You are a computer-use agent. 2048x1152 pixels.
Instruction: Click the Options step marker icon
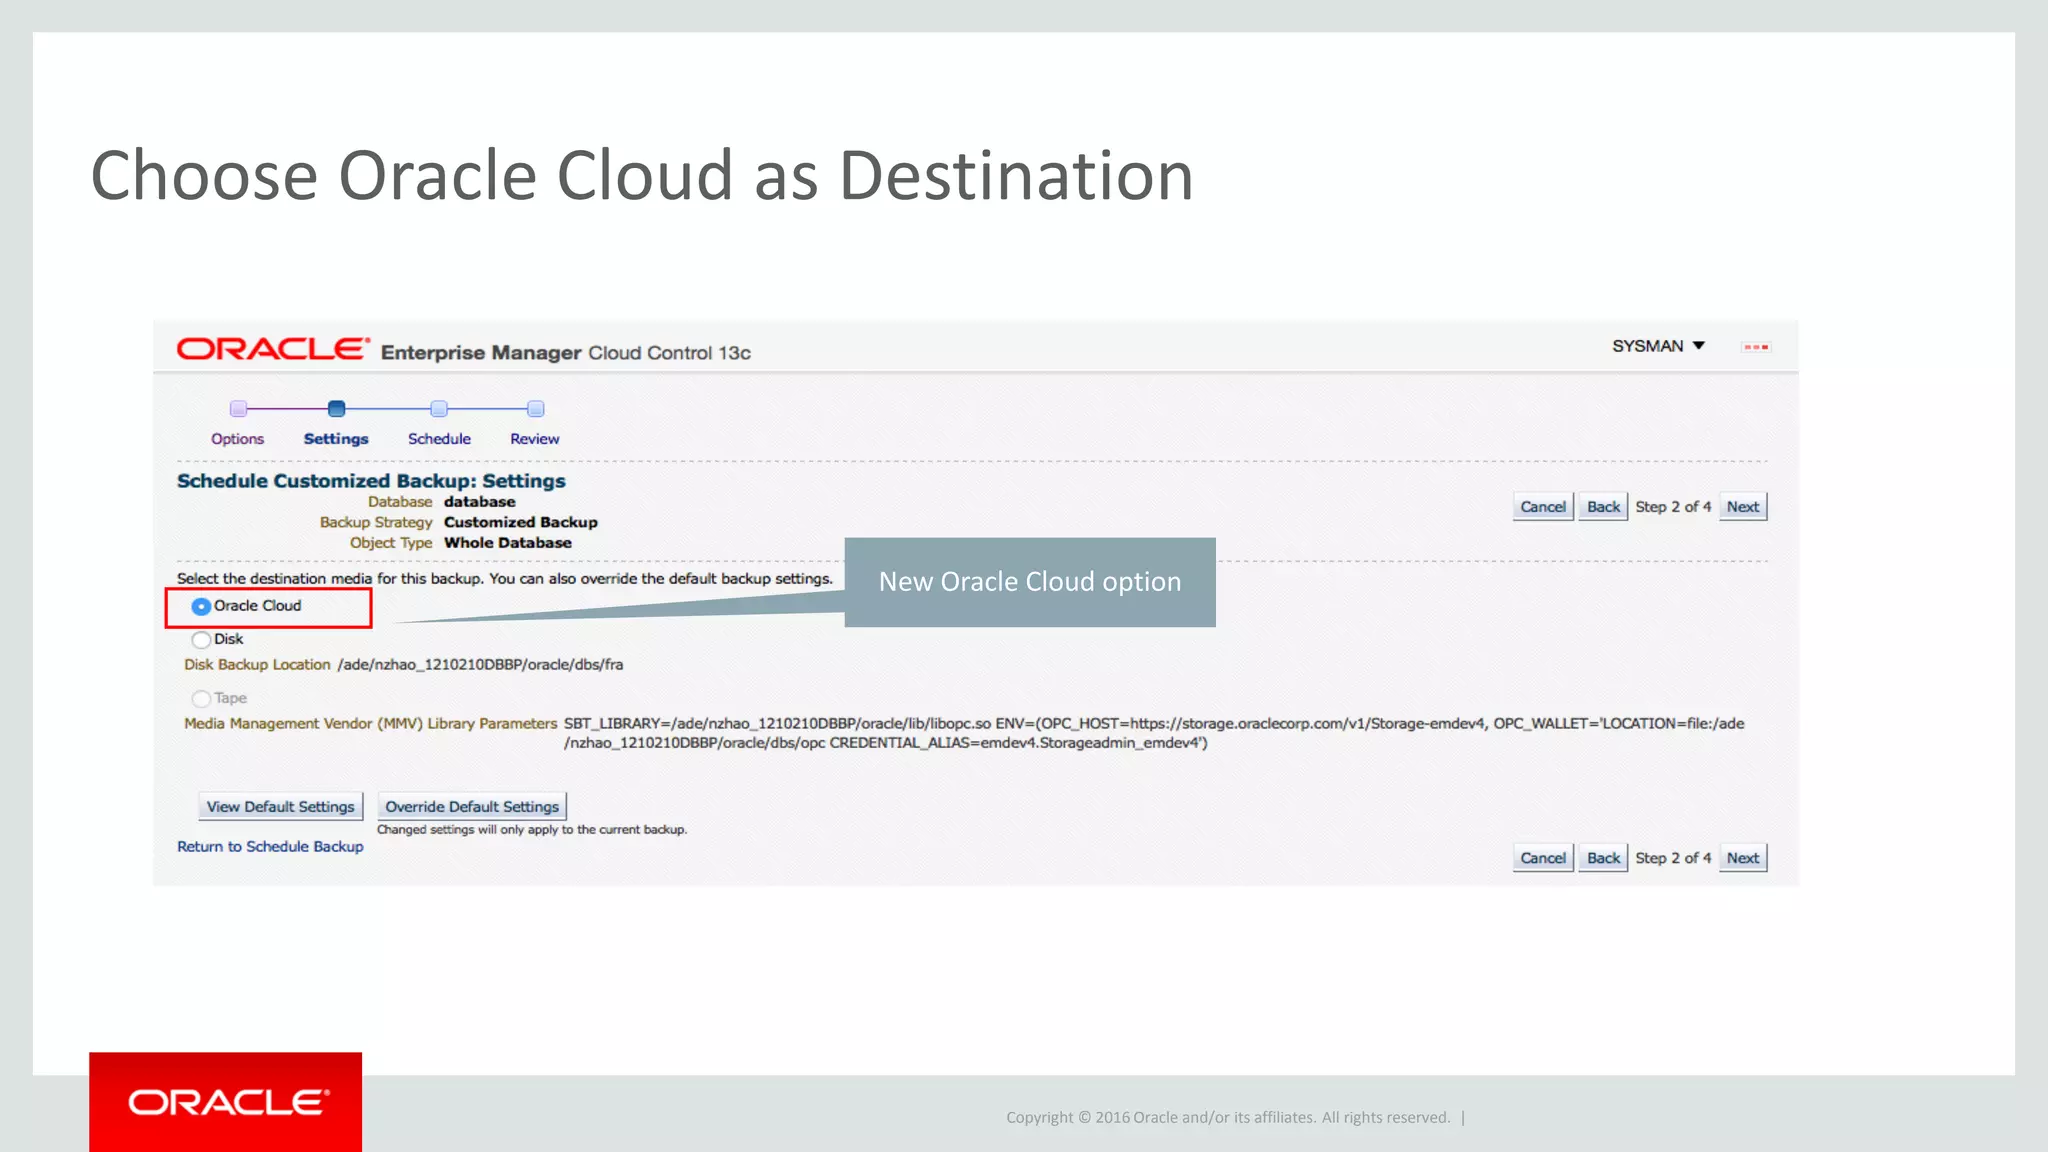[x=238, y=408]
